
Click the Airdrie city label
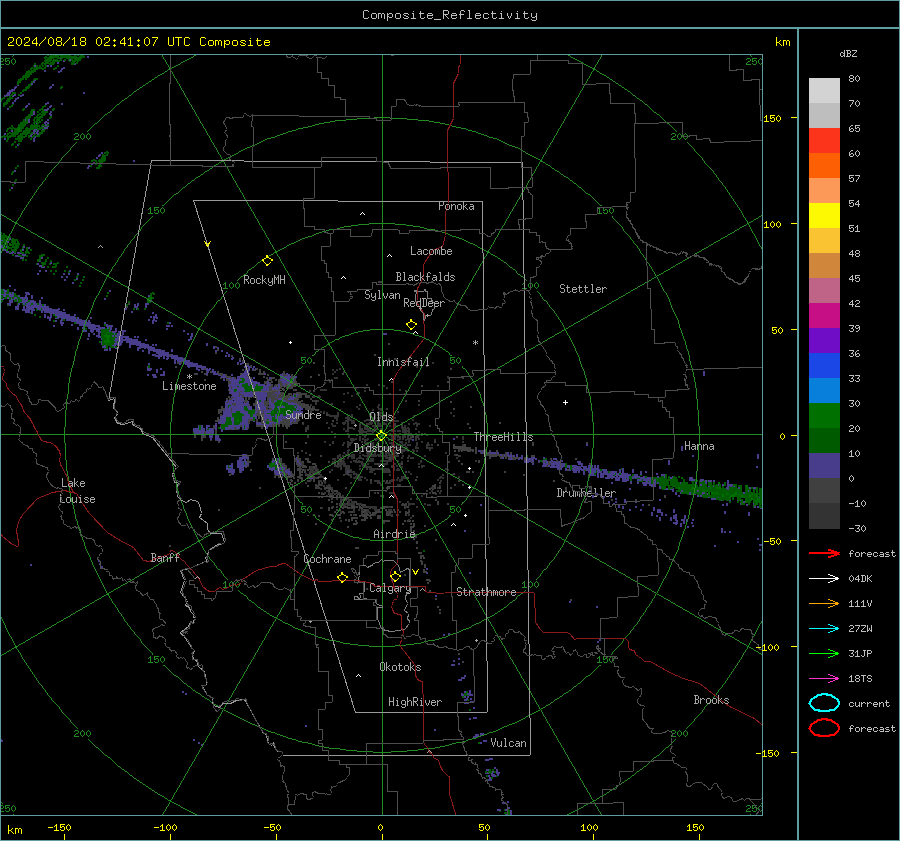tap(394, 534)
